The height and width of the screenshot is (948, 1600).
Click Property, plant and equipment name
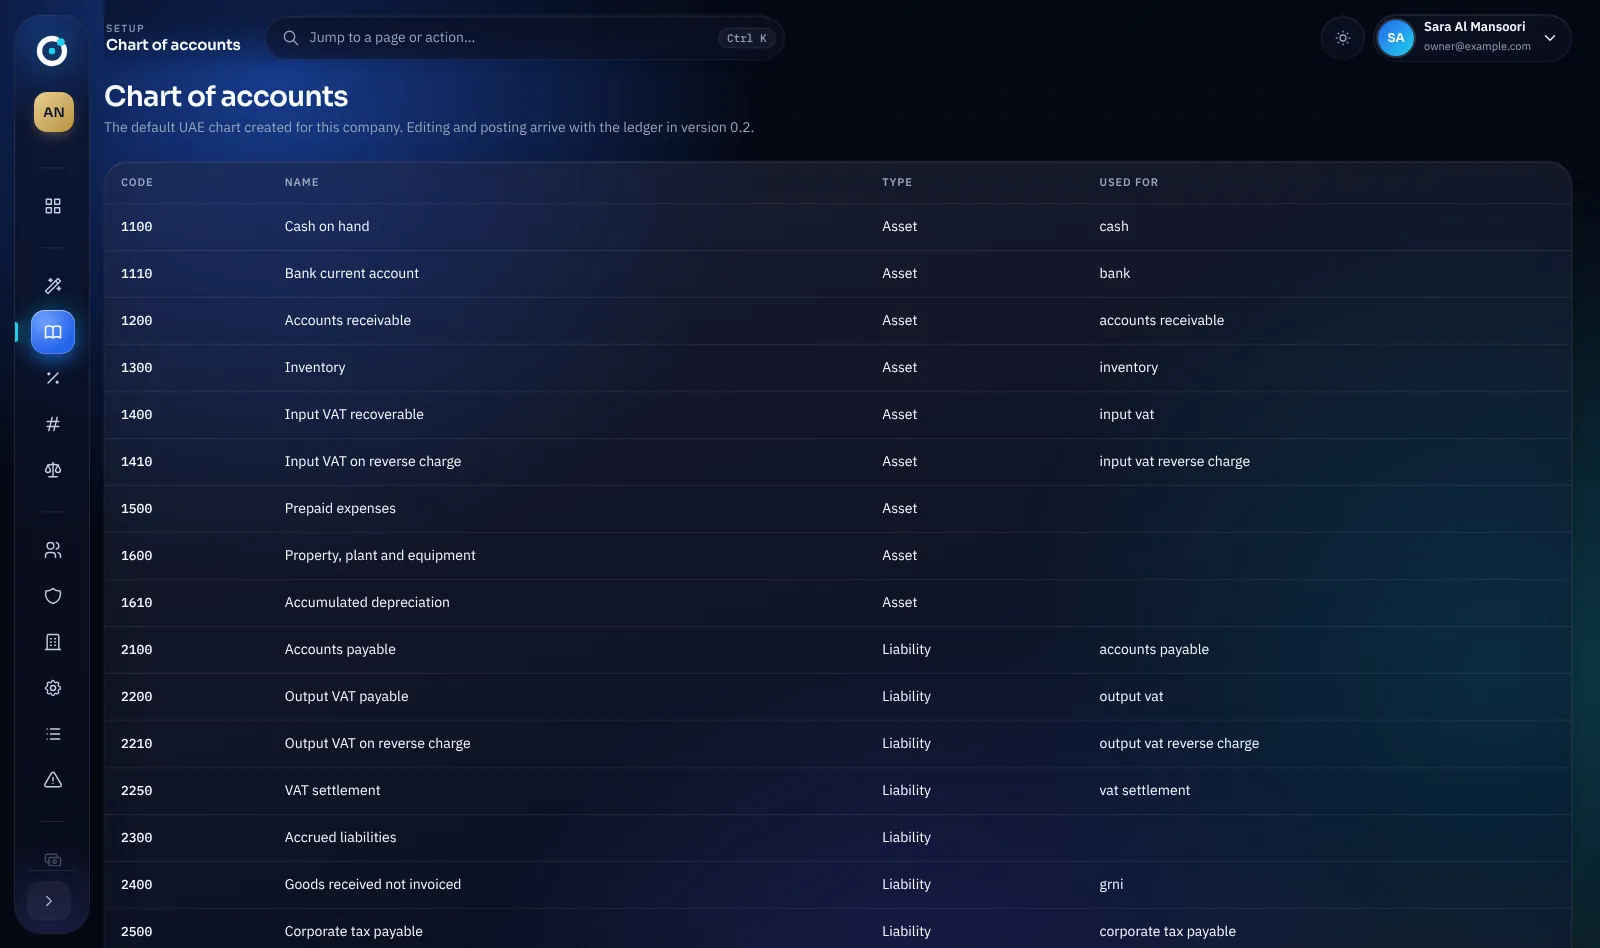click(x=380, y=556)
